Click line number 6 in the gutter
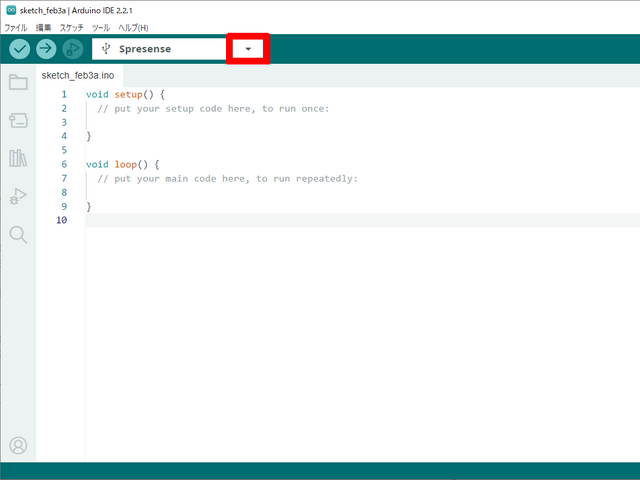Screen dimensions: 640x480 click(x=63, y=164)
